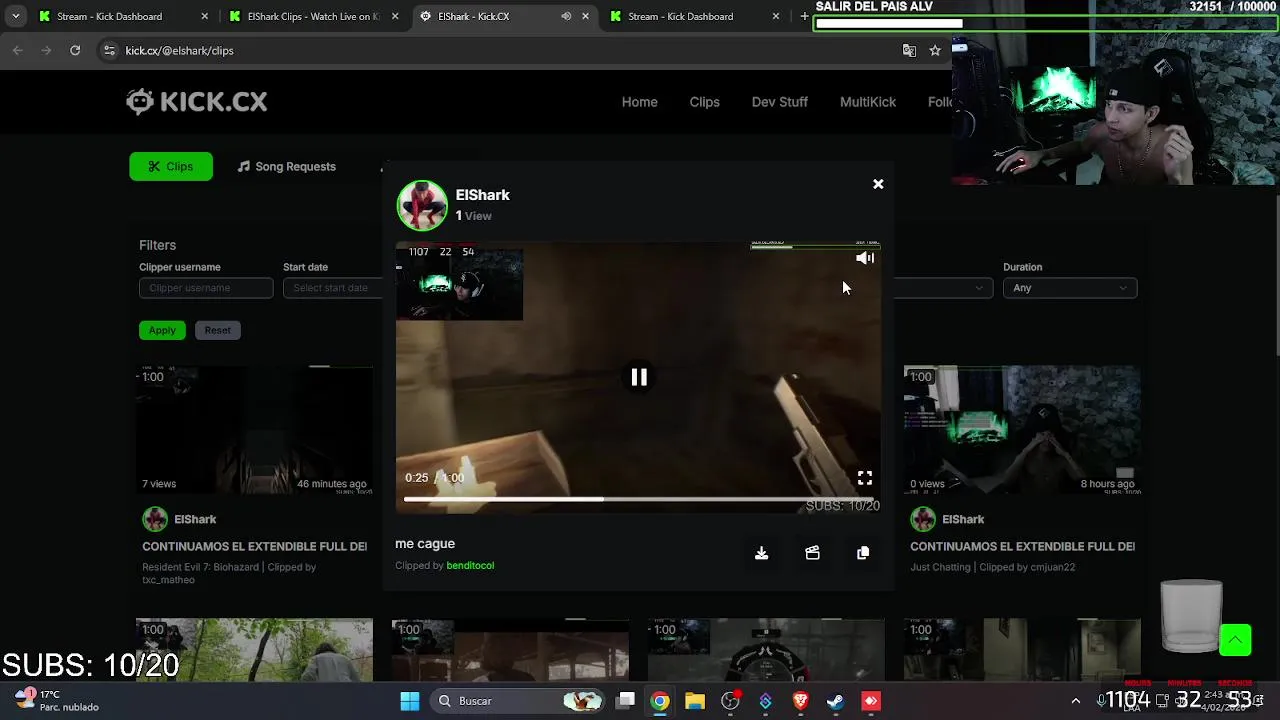The height and width of the screenshot is (720, 1280).
Task: Translate this page icon
Action: point(909,50)
